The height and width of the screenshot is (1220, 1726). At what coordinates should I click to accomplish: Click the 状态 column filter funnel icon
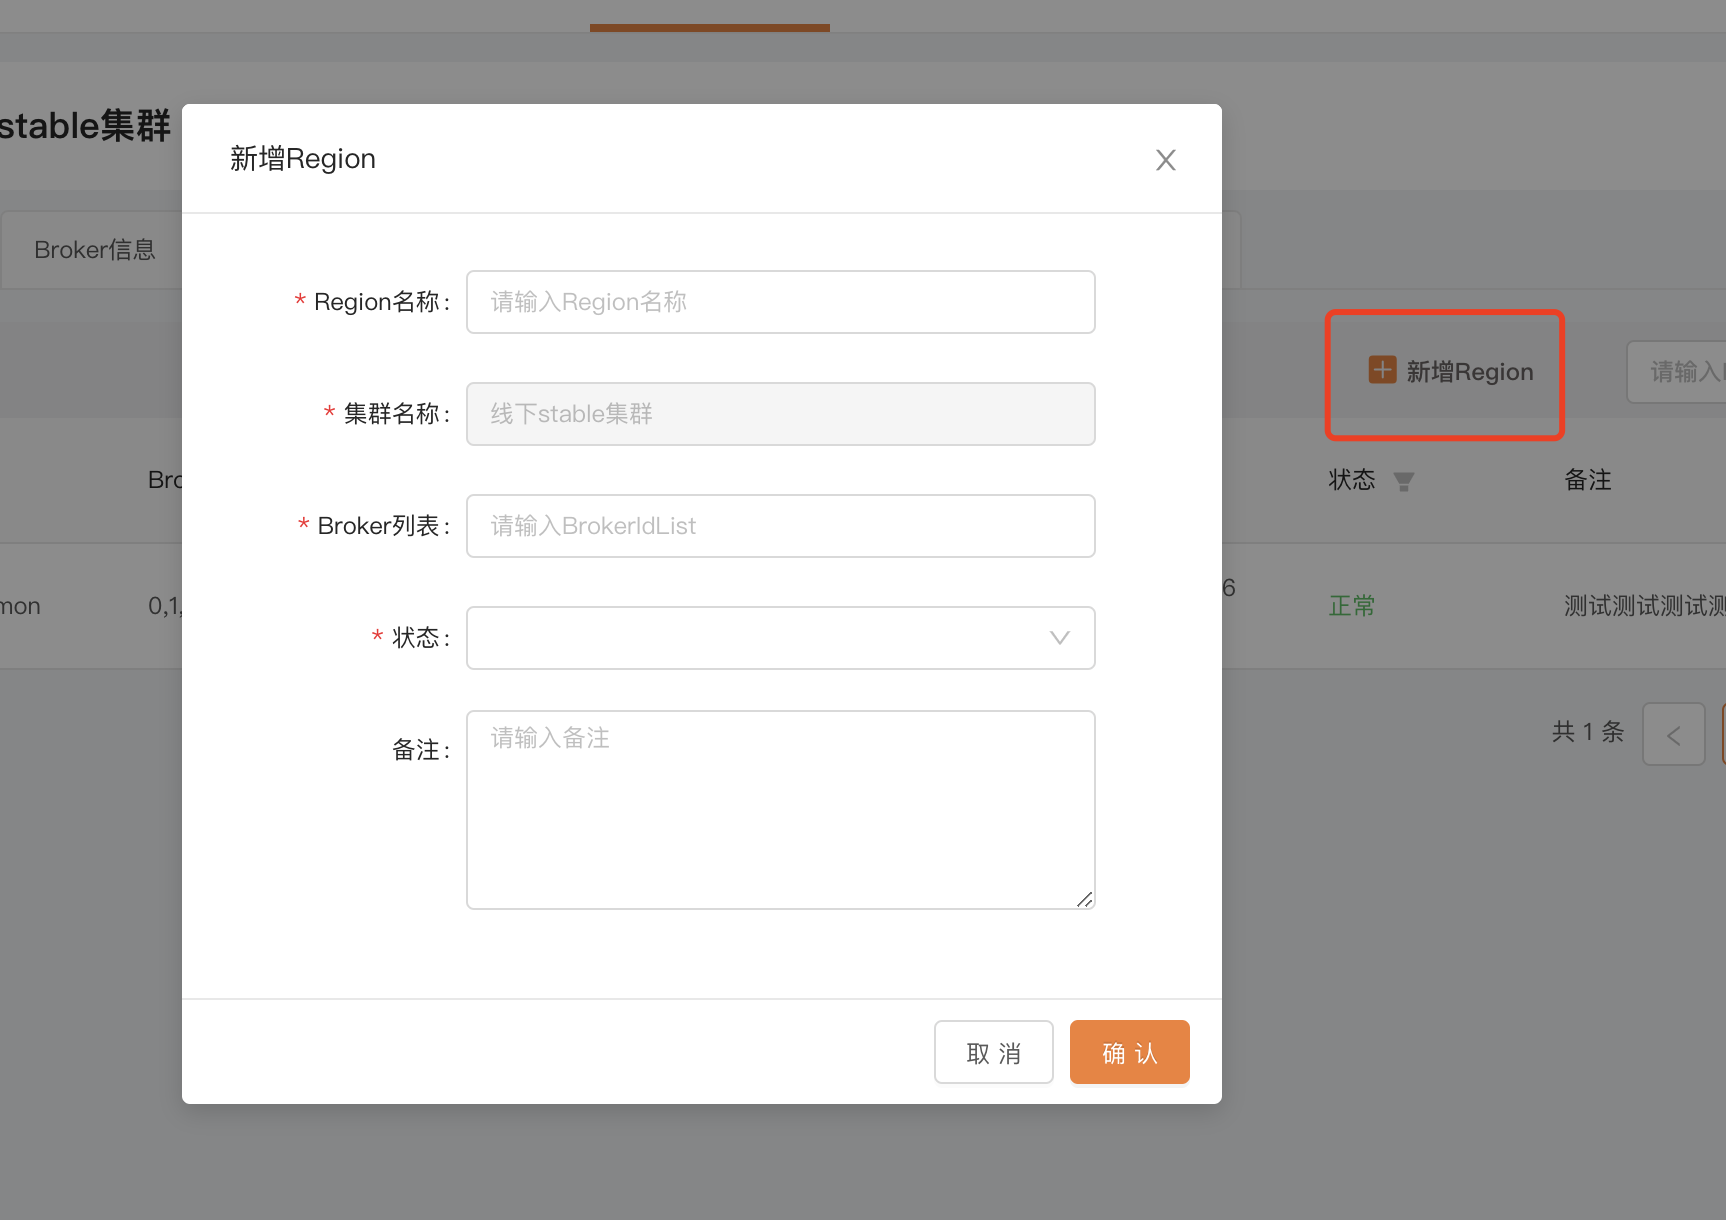1403,482
